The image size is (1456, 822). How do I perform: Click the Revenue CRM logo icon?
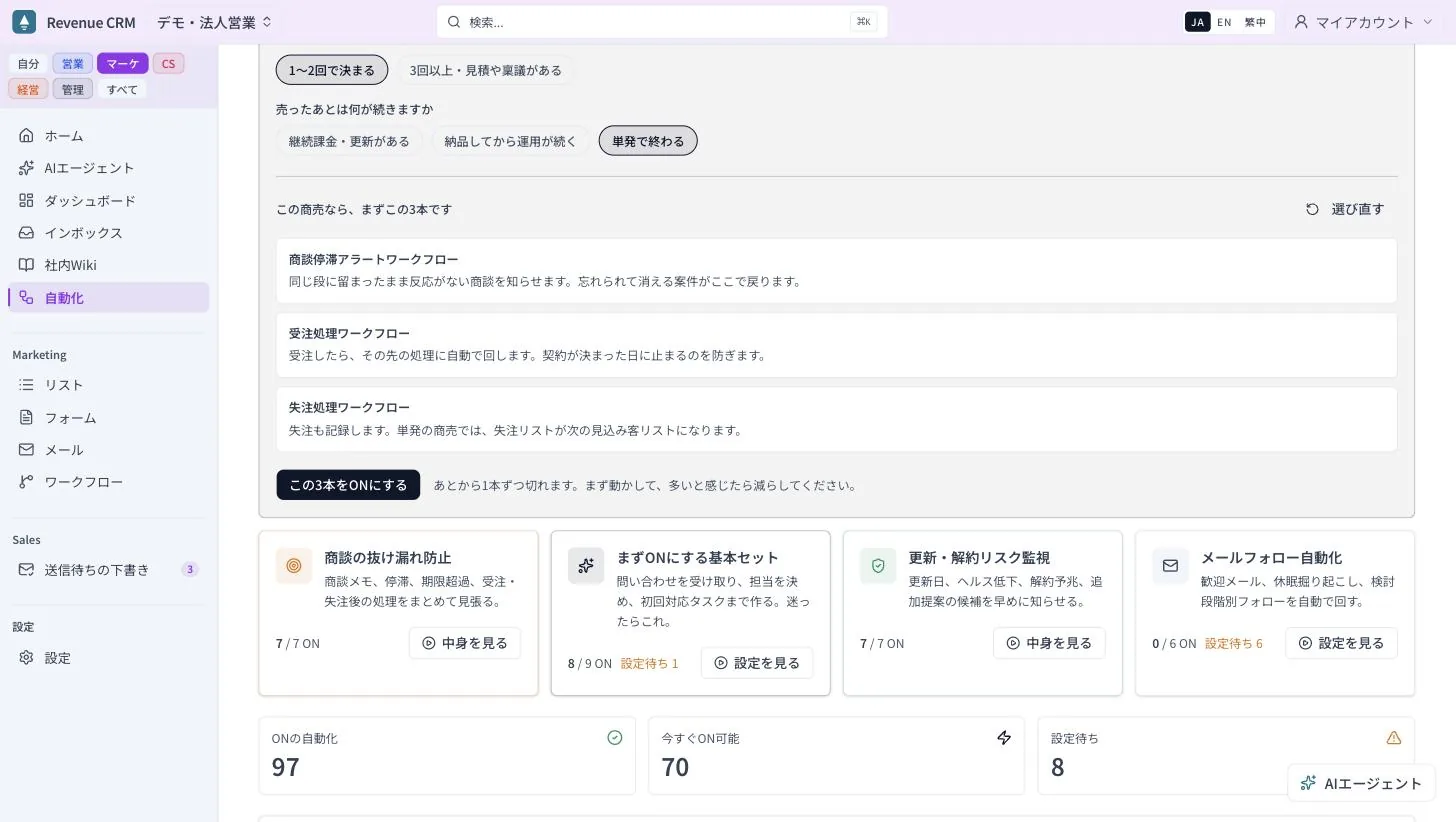[x=24, y=22]
